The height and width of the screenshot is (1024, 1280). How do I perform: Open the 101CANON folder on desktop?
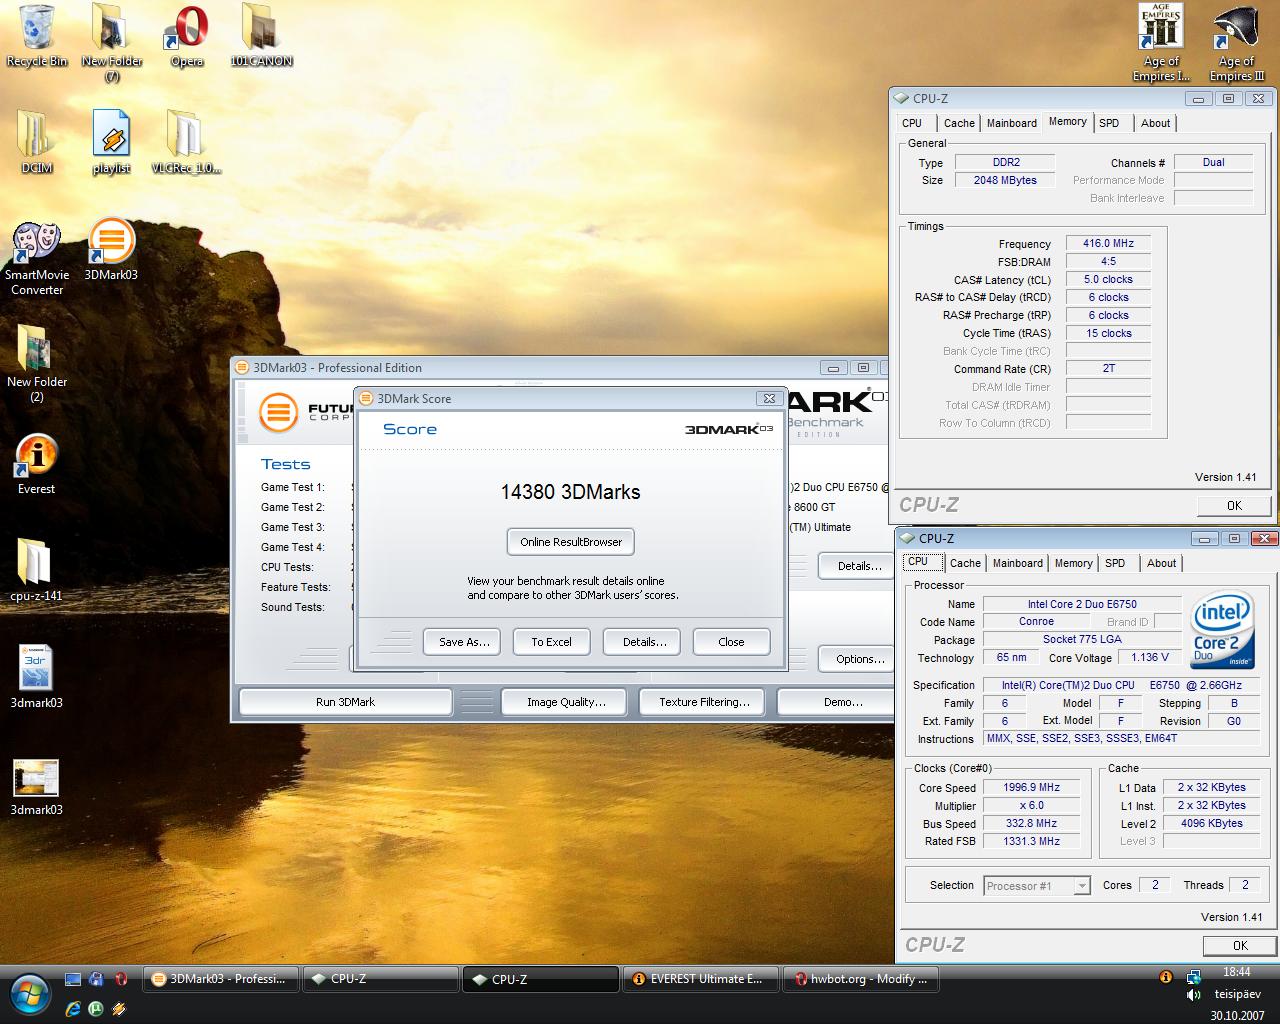click(x=261, y=36)
